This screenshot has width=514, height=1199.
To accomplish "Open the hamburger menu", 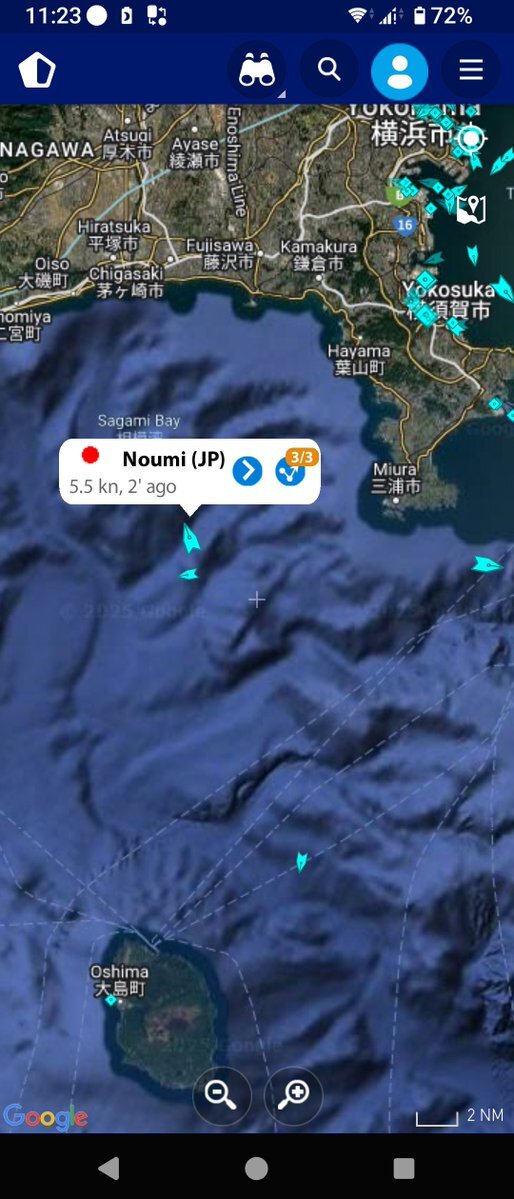I will coord(470,70).
